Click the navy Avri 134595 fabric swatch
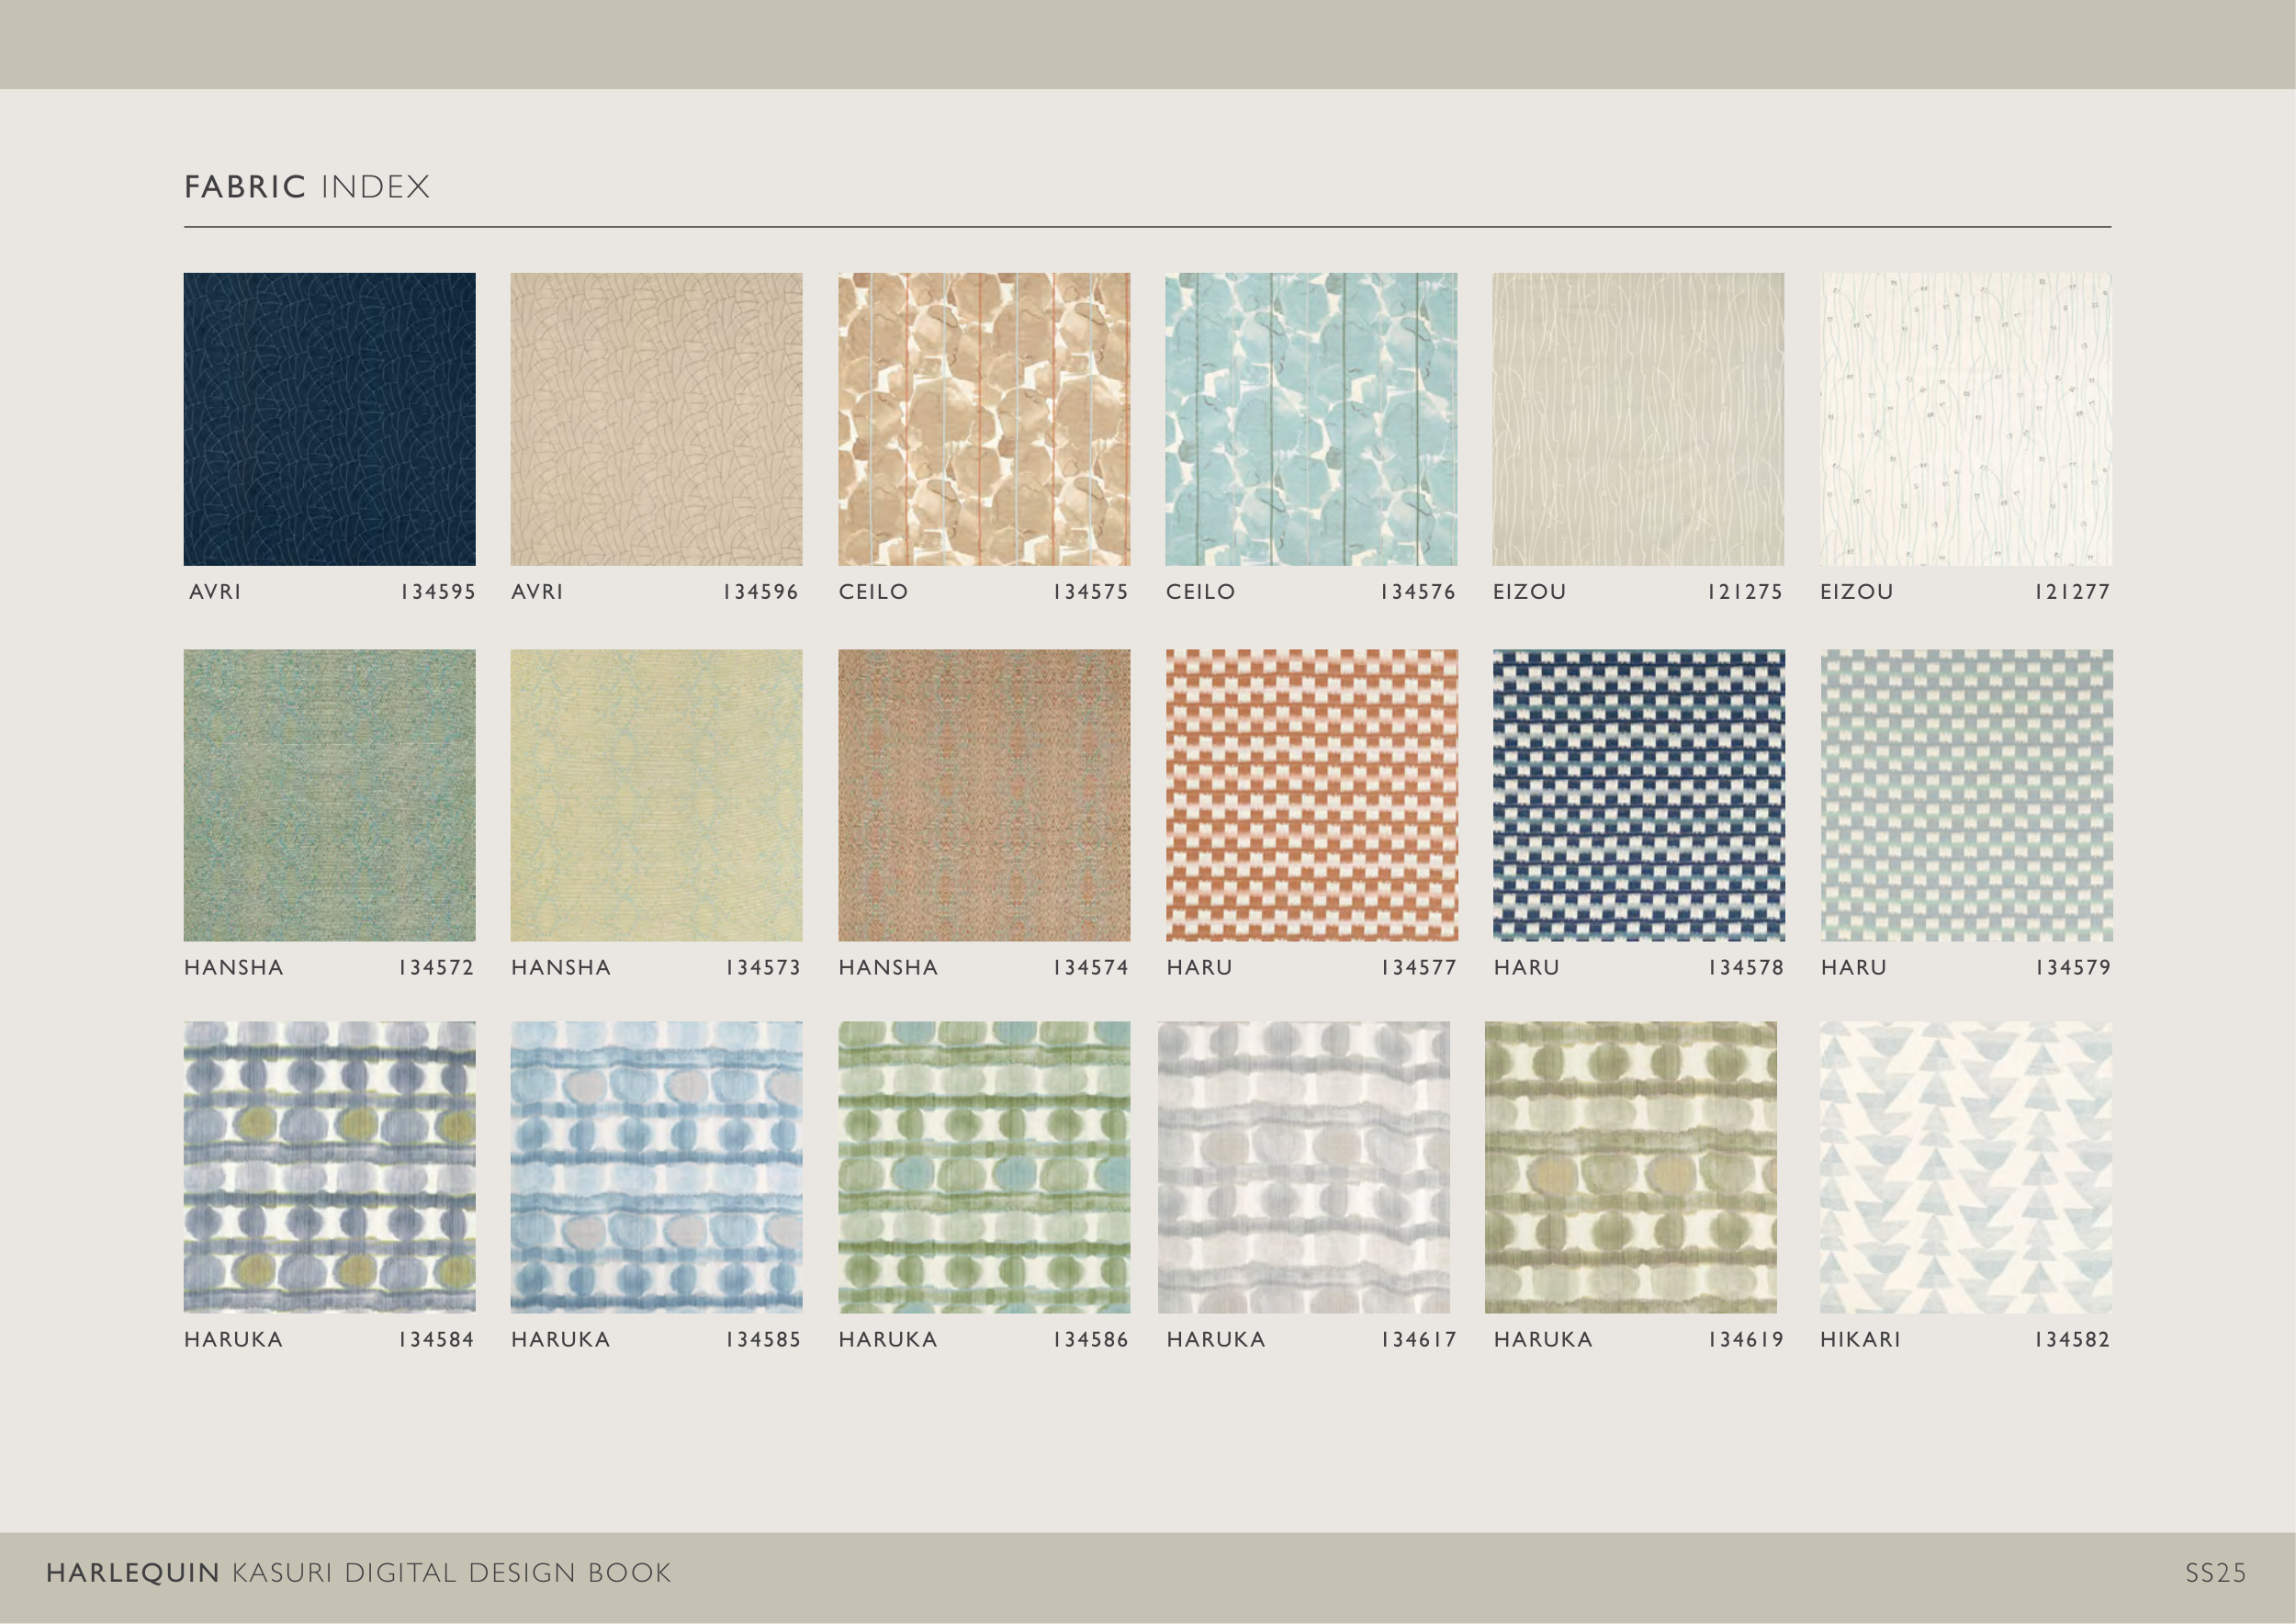The width and height of the screenshot is (2296, 1624). [x=329, y=419]
